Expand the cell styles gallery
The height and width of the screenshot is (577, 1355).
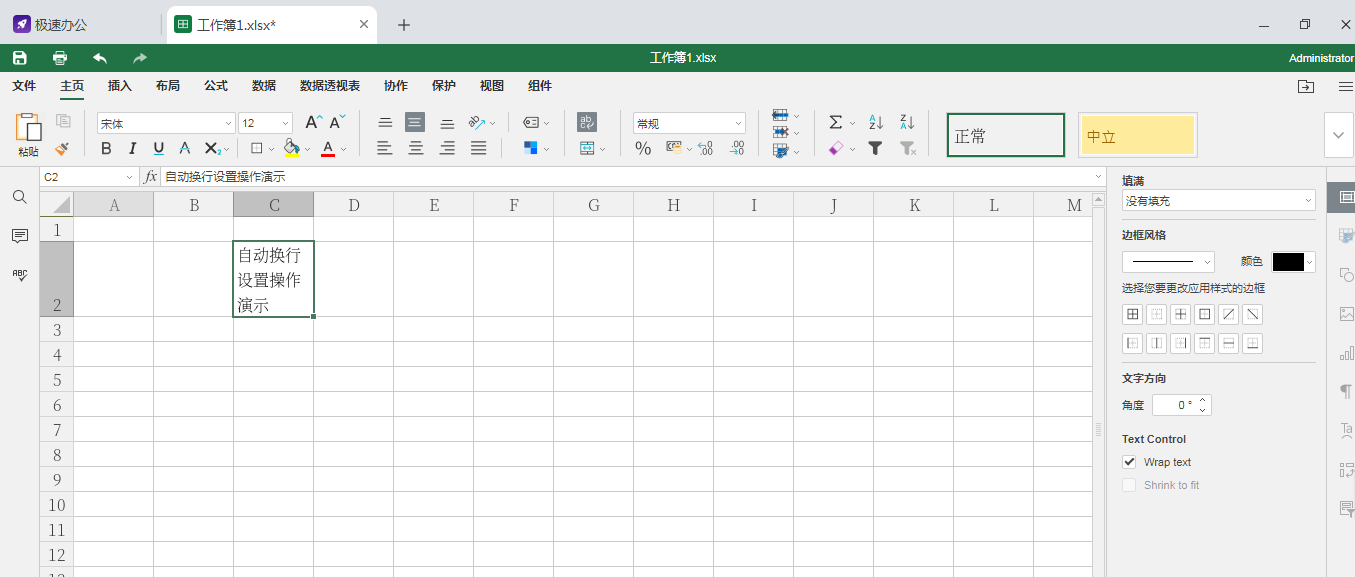tap(1339, 135)
